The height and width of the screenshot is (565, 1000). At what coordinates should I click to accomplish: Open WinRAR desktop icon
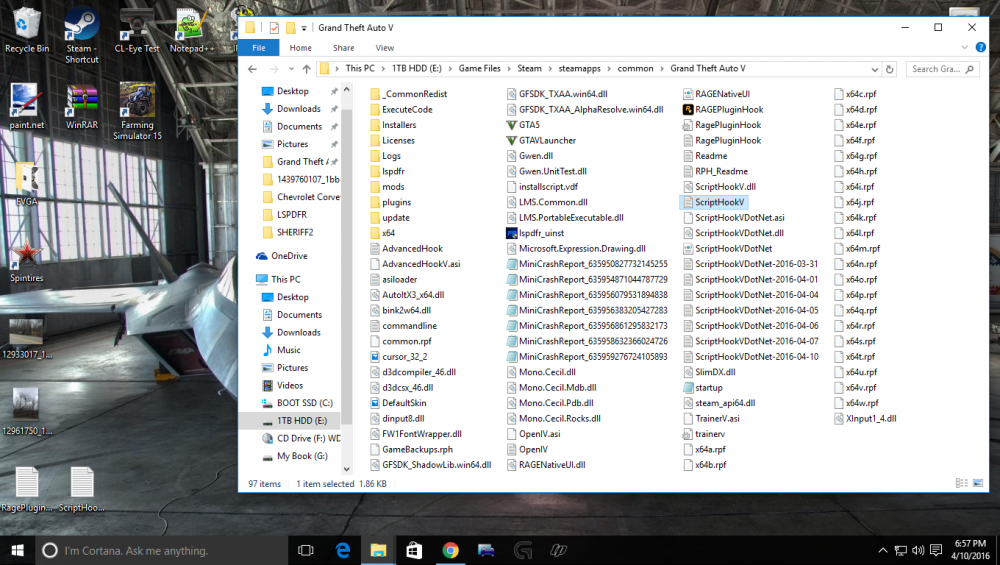click(x=82, y=107)
